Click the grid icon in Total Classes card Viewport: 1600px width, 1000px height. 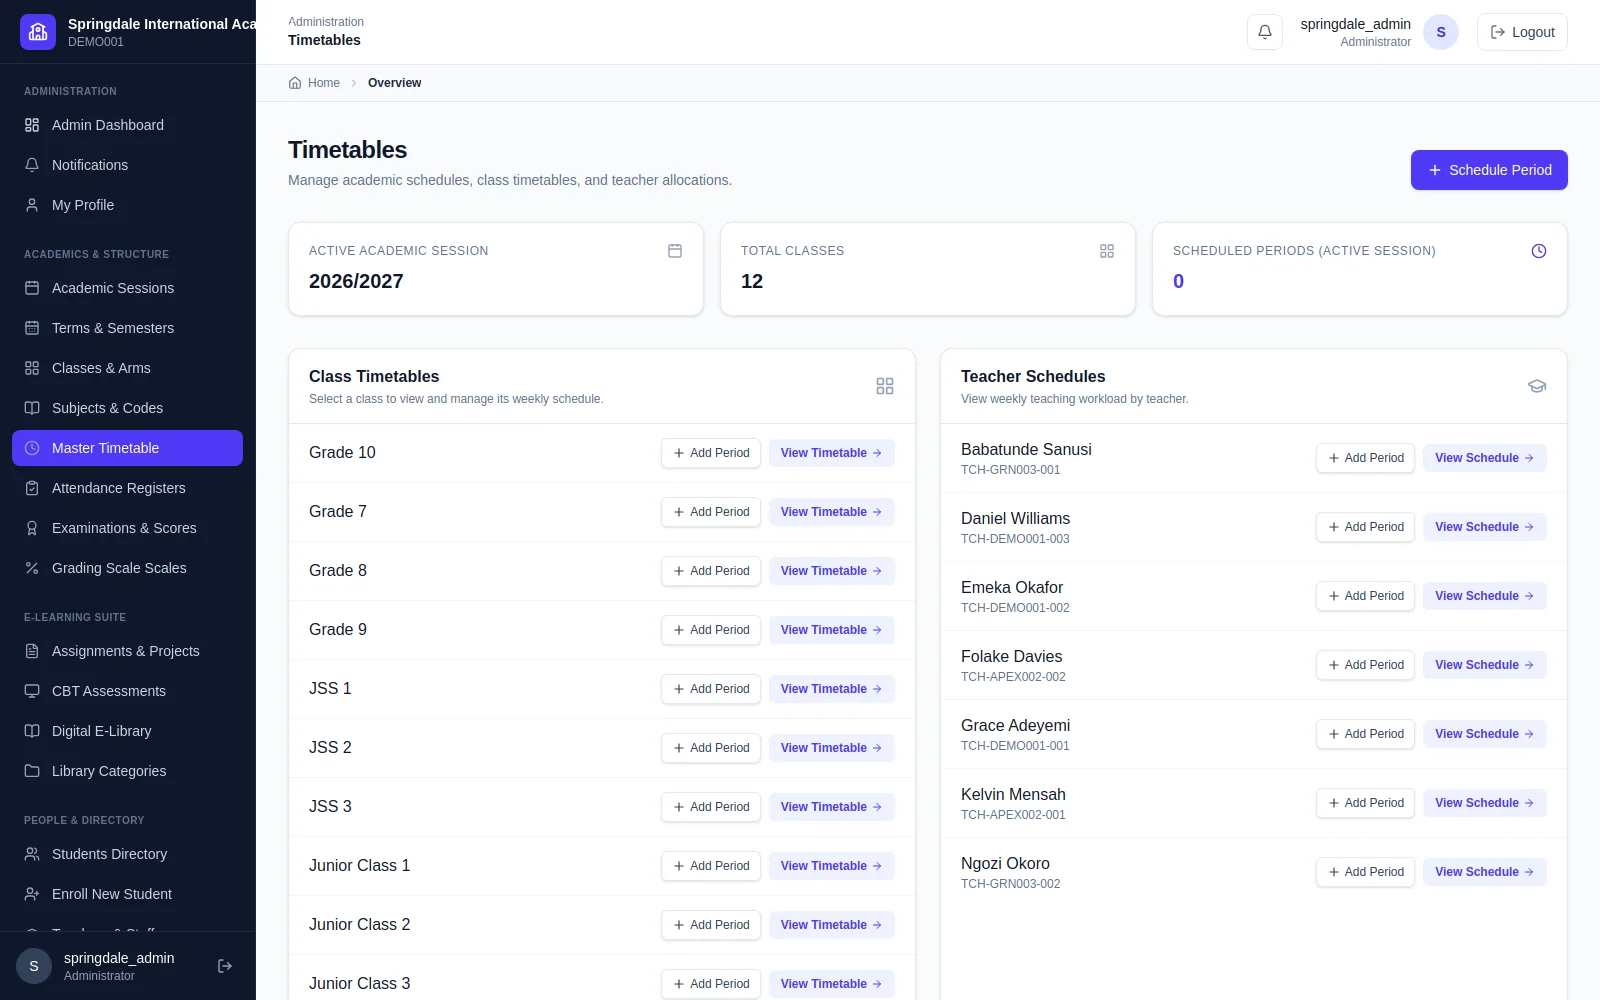pyautogui.click(x=1107, y=251)
